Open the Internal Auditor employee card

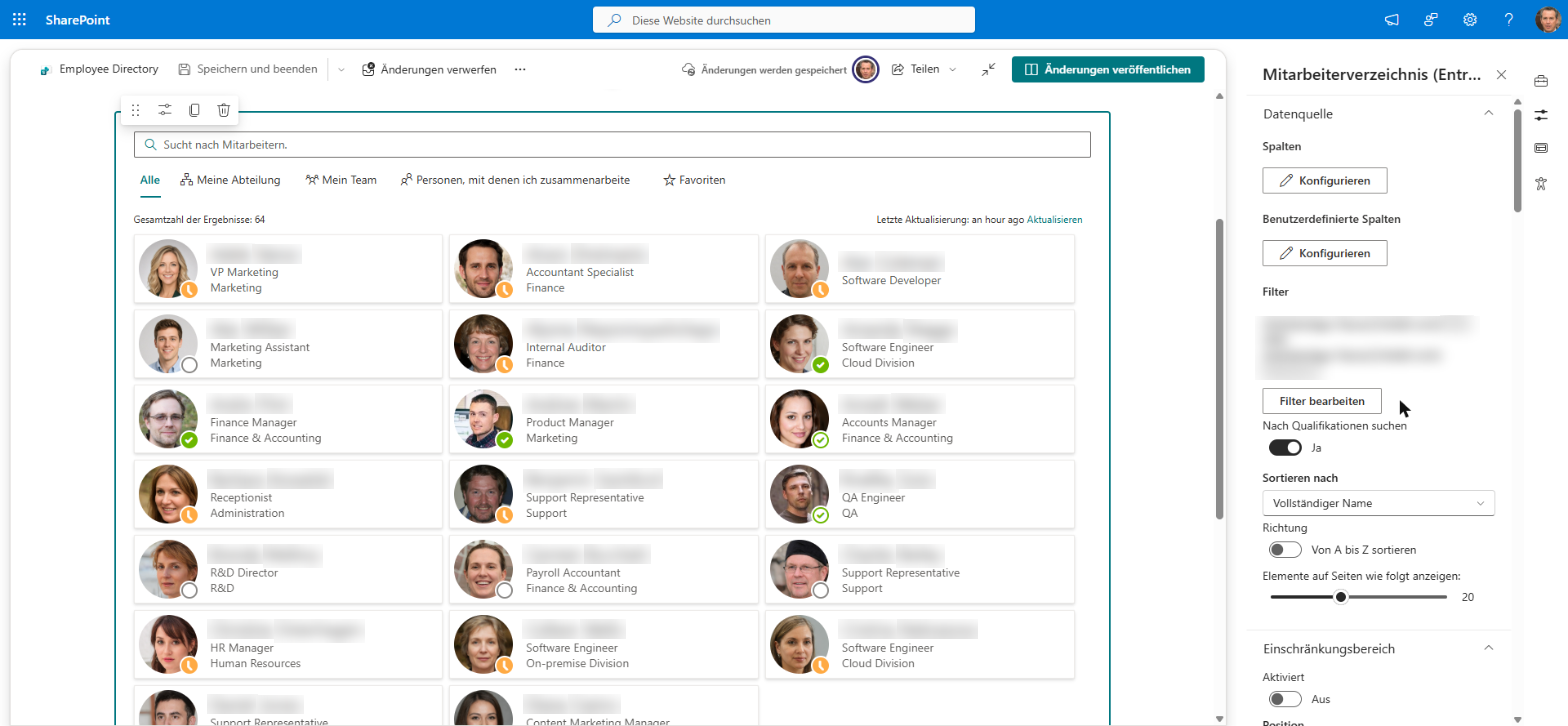tap(604, 344)
